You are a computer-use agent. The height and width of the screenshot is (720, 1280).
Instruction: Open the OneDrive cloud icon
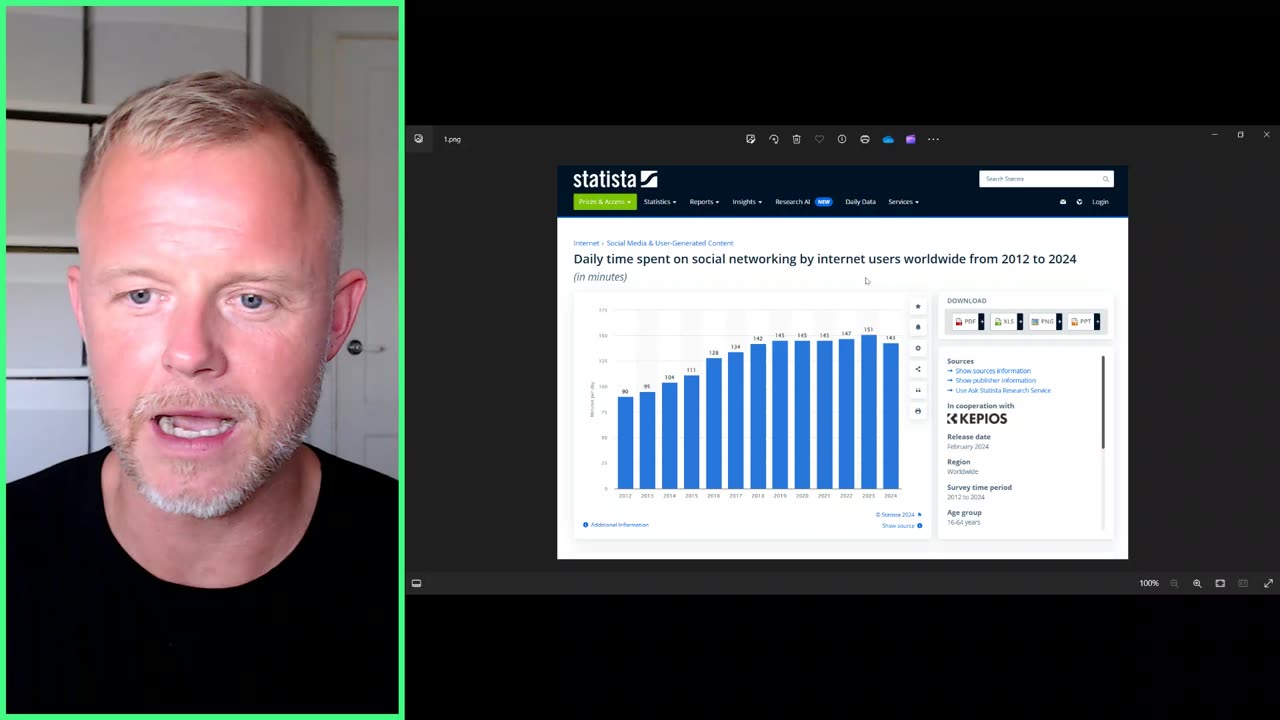pos(888,139)
